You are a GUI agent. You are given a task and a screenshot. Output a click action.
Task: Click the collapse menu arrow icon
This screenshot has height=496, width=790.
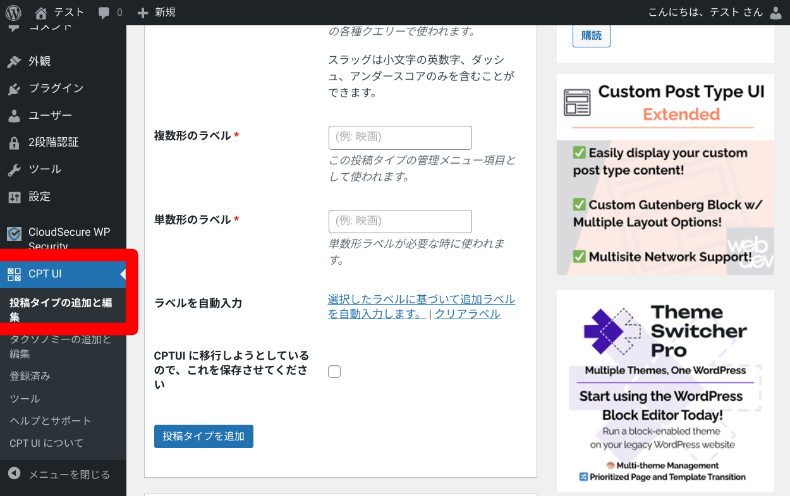pos(14,473)
